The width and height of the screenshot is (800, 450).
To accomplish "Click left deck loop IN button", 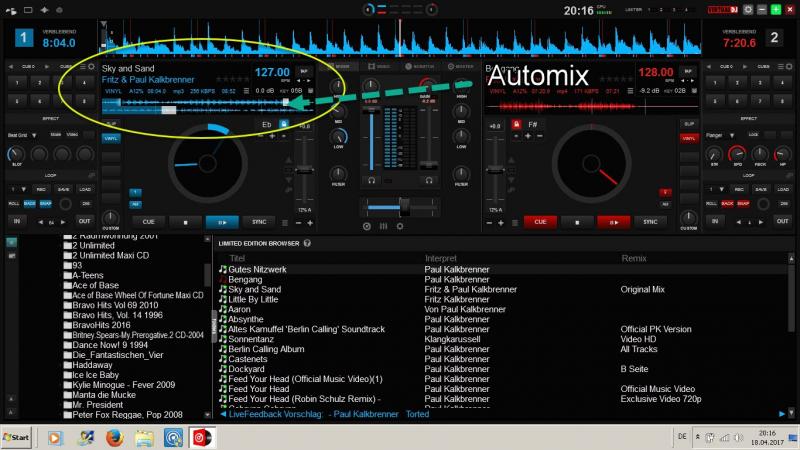I will pos(16,221).
